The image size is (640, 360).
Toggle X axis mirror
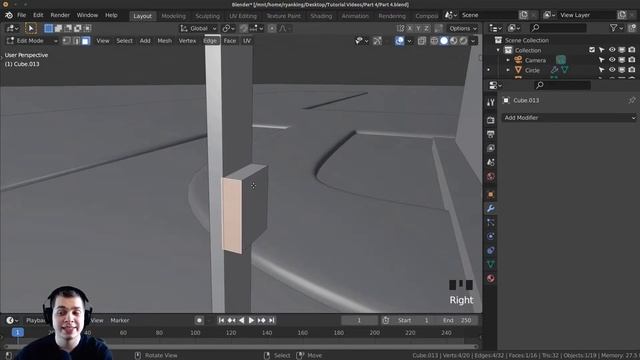[410, 28]
